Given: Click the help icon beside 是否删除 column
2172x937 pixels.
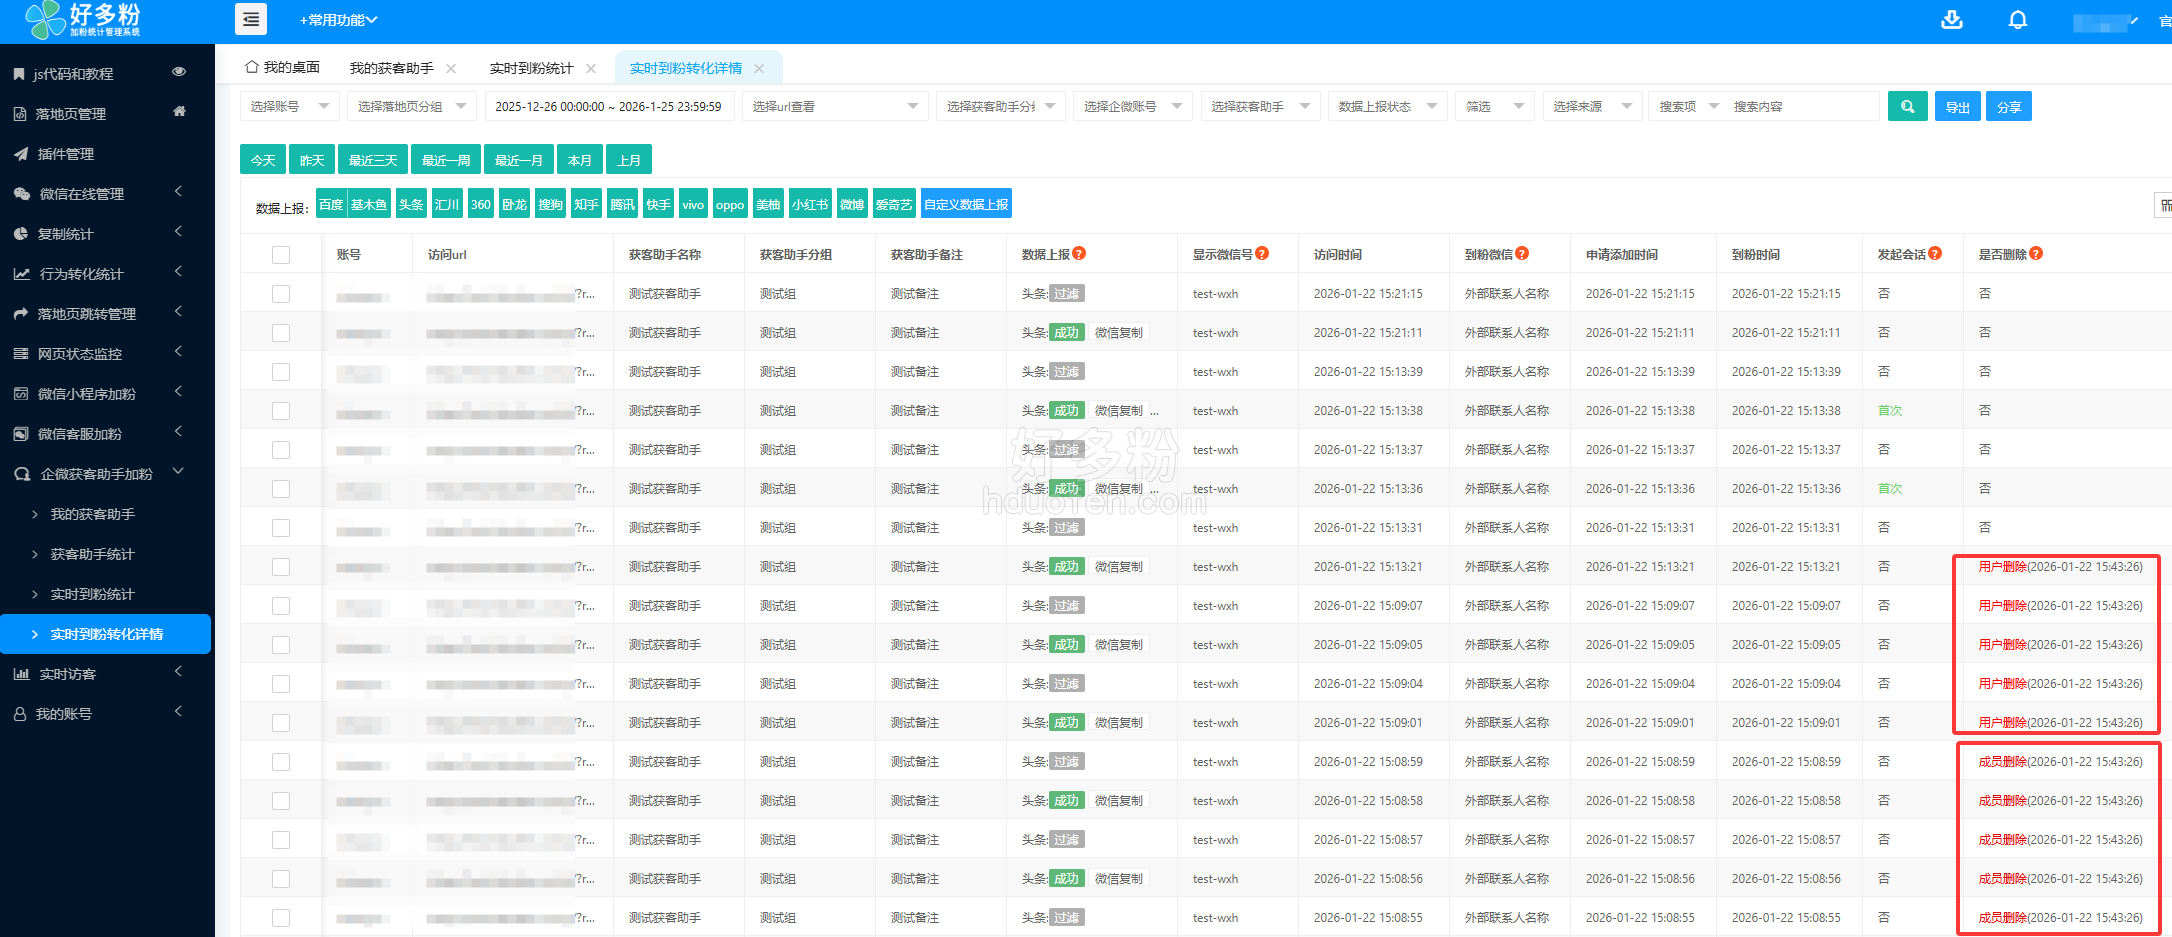Looking at the screenshot, I should tap(2036, 254).
